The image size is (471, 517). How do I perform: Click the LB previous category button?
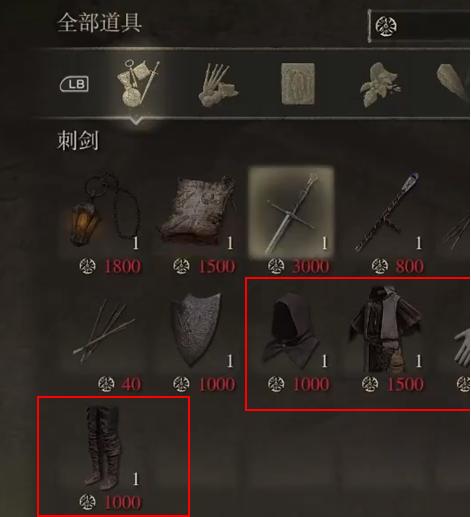pos(74,84)
